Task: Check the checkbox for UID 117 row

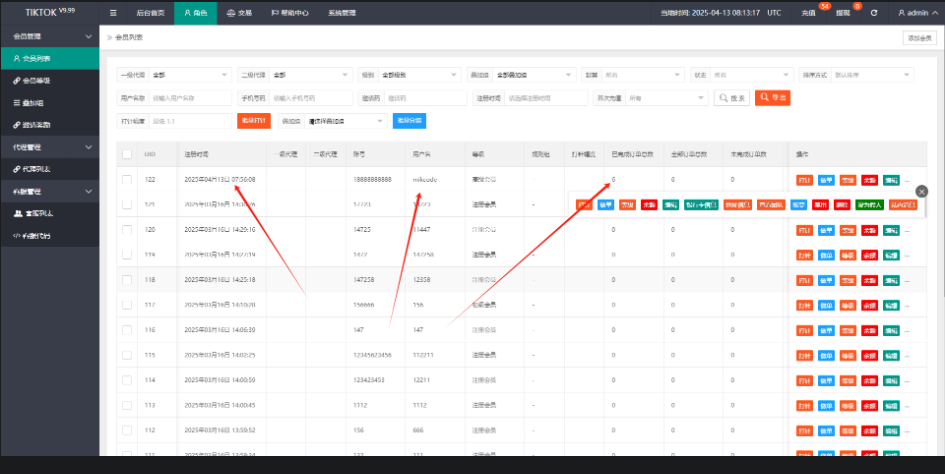Action: click(x=127, y=305)
